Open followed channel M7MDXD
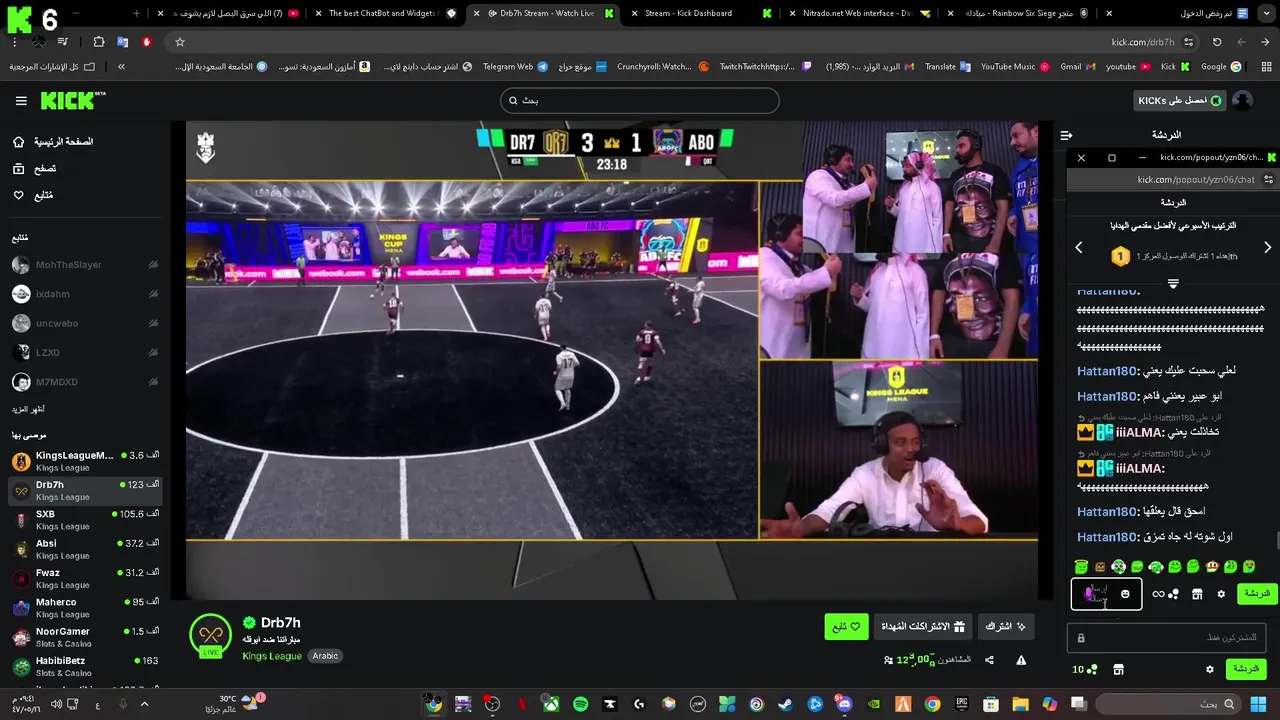This screenshot has height=720, width=1280. coord(85,382)
